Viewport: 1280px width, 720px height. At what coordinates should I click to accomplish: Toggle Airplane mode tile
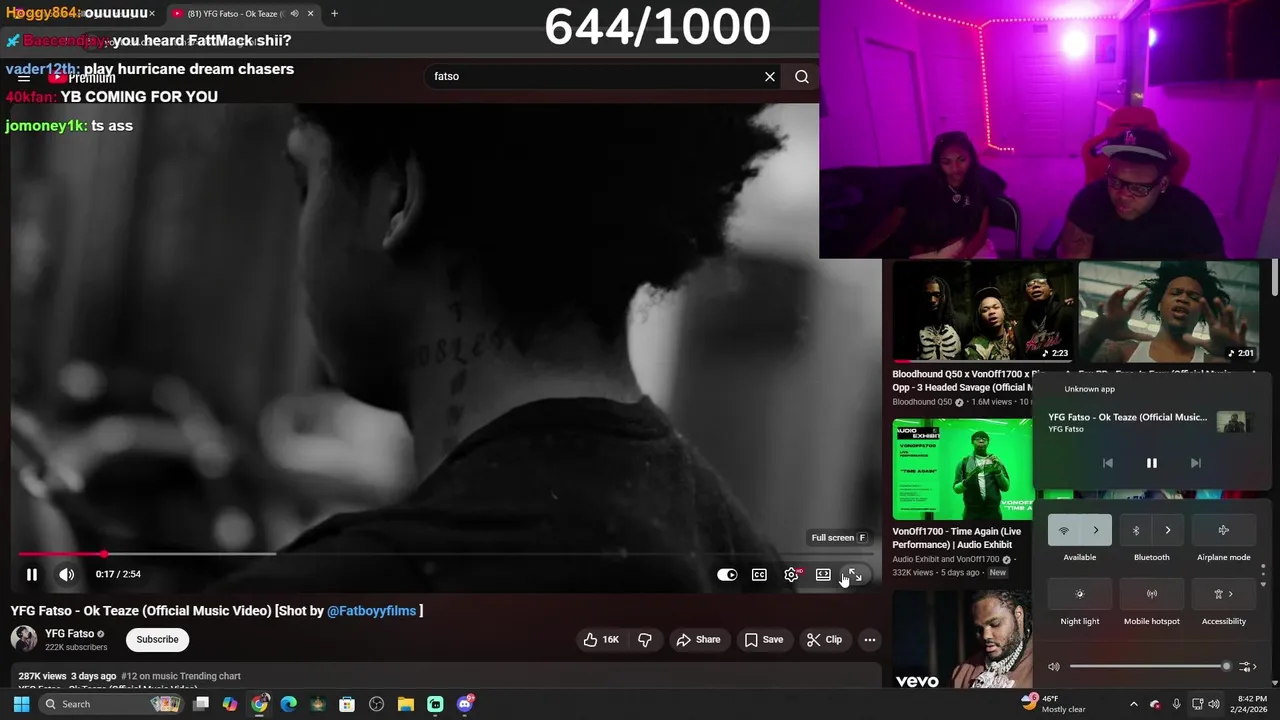tap(1224, 530)
